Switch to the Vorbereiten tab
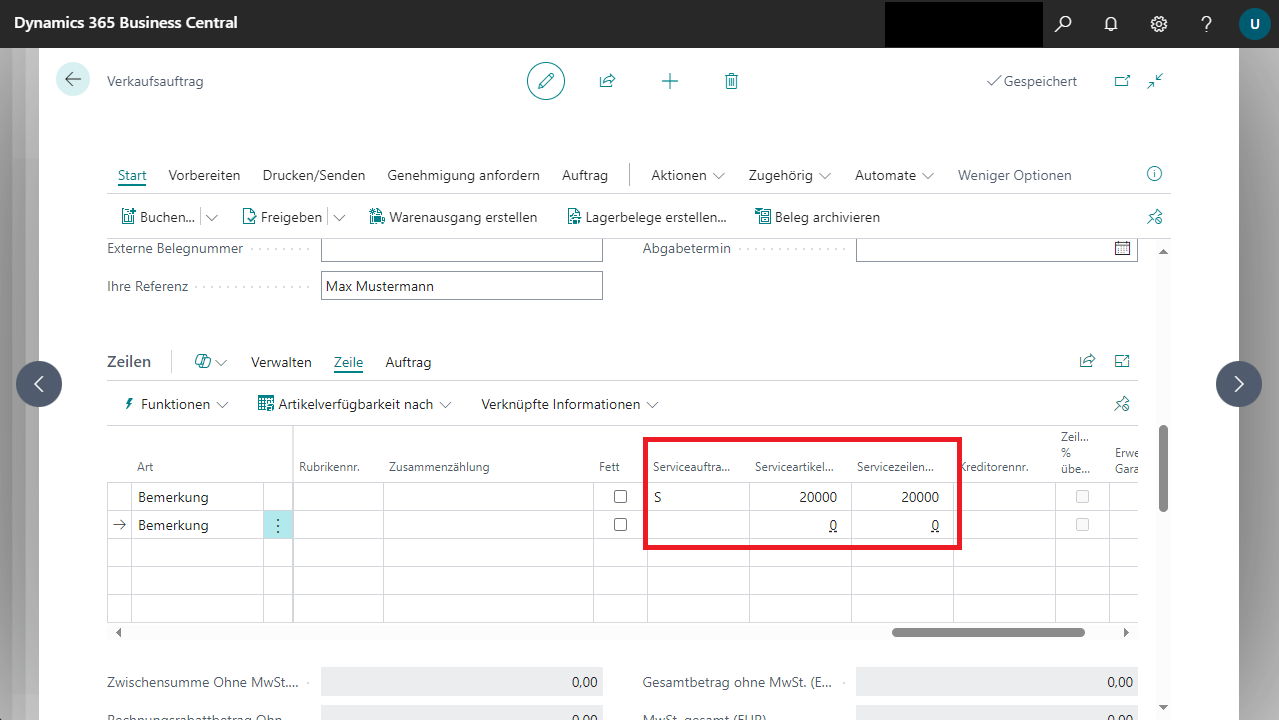Screen dimensions: 1279x720 click(x=204, y=175)
